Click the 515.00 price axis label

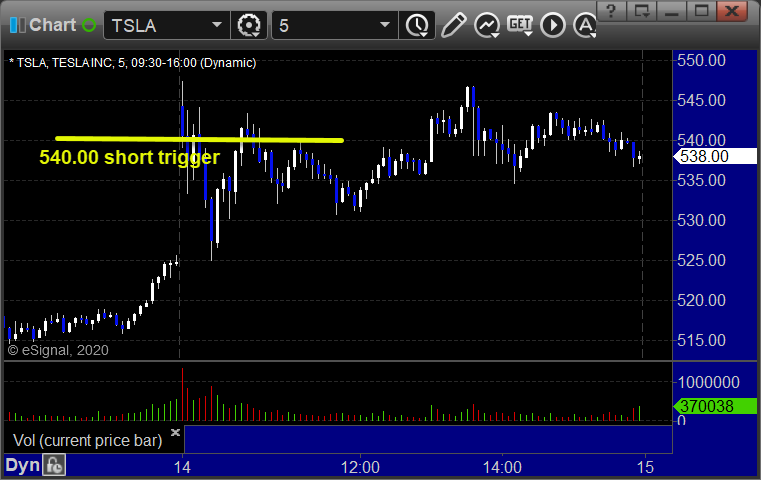[701, 340]
